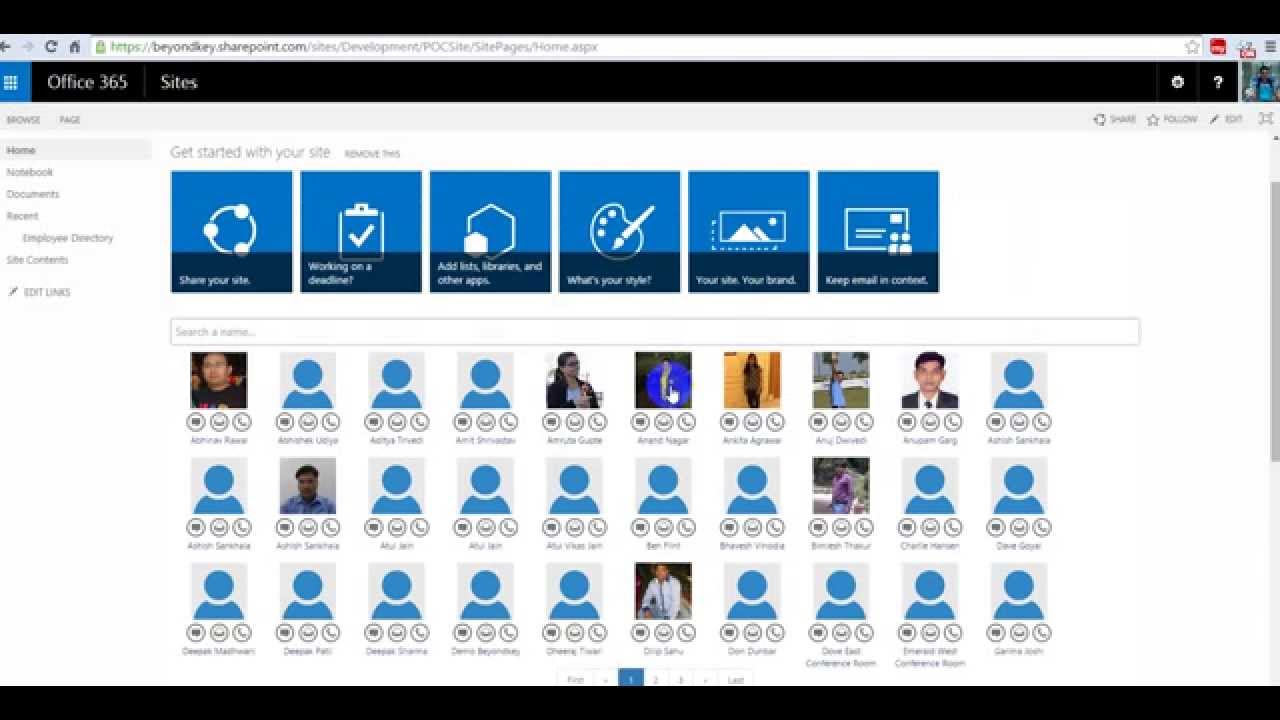Open Employee Directory under Recent
Image resolution: width=1280 pixels, height=720 pixels.
68,238
